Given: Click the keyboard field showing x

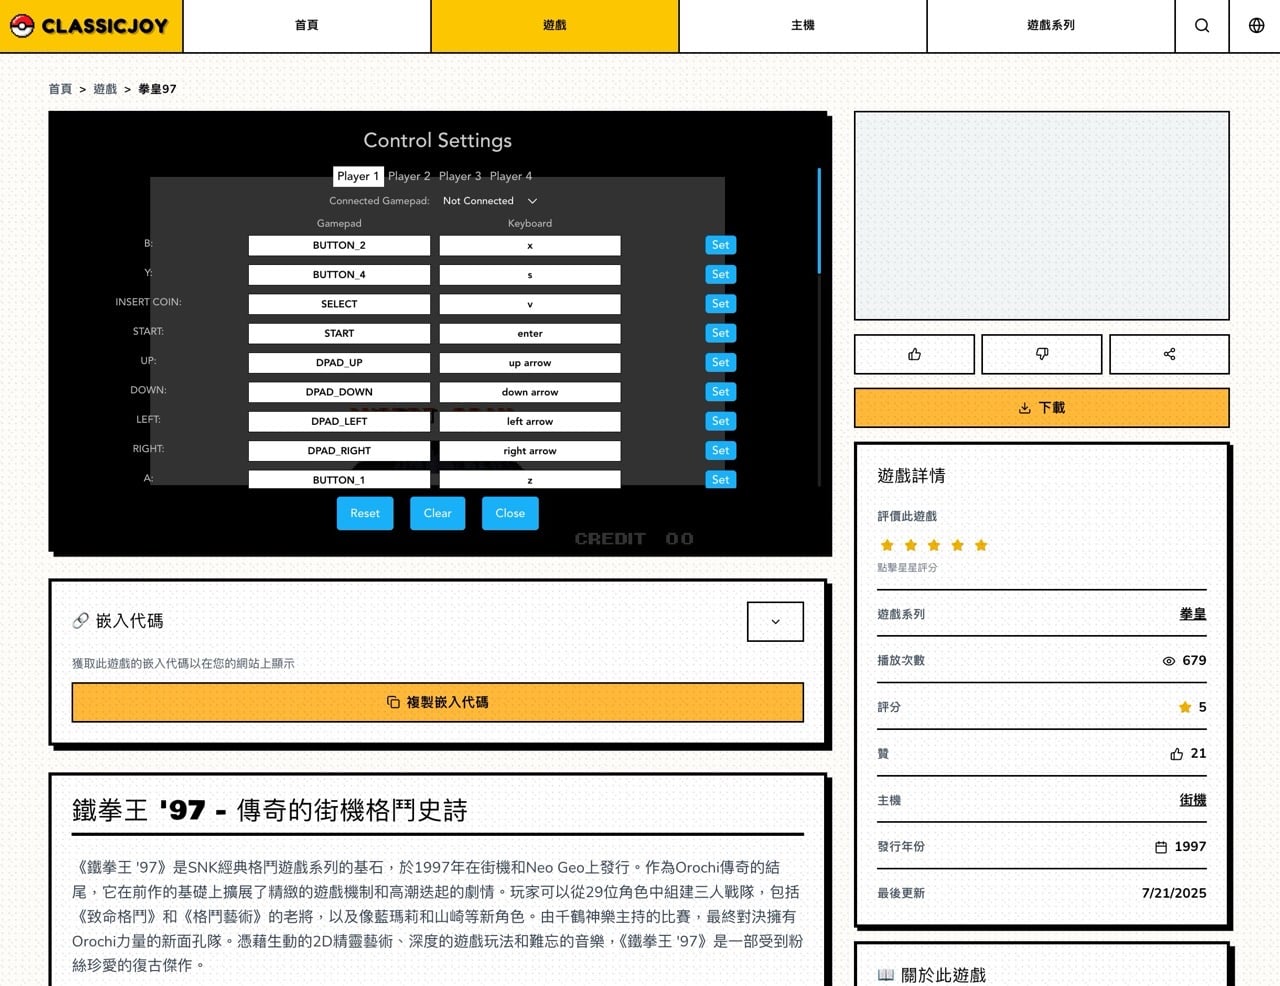Looking at the screenshot, I should pos(530,245).
